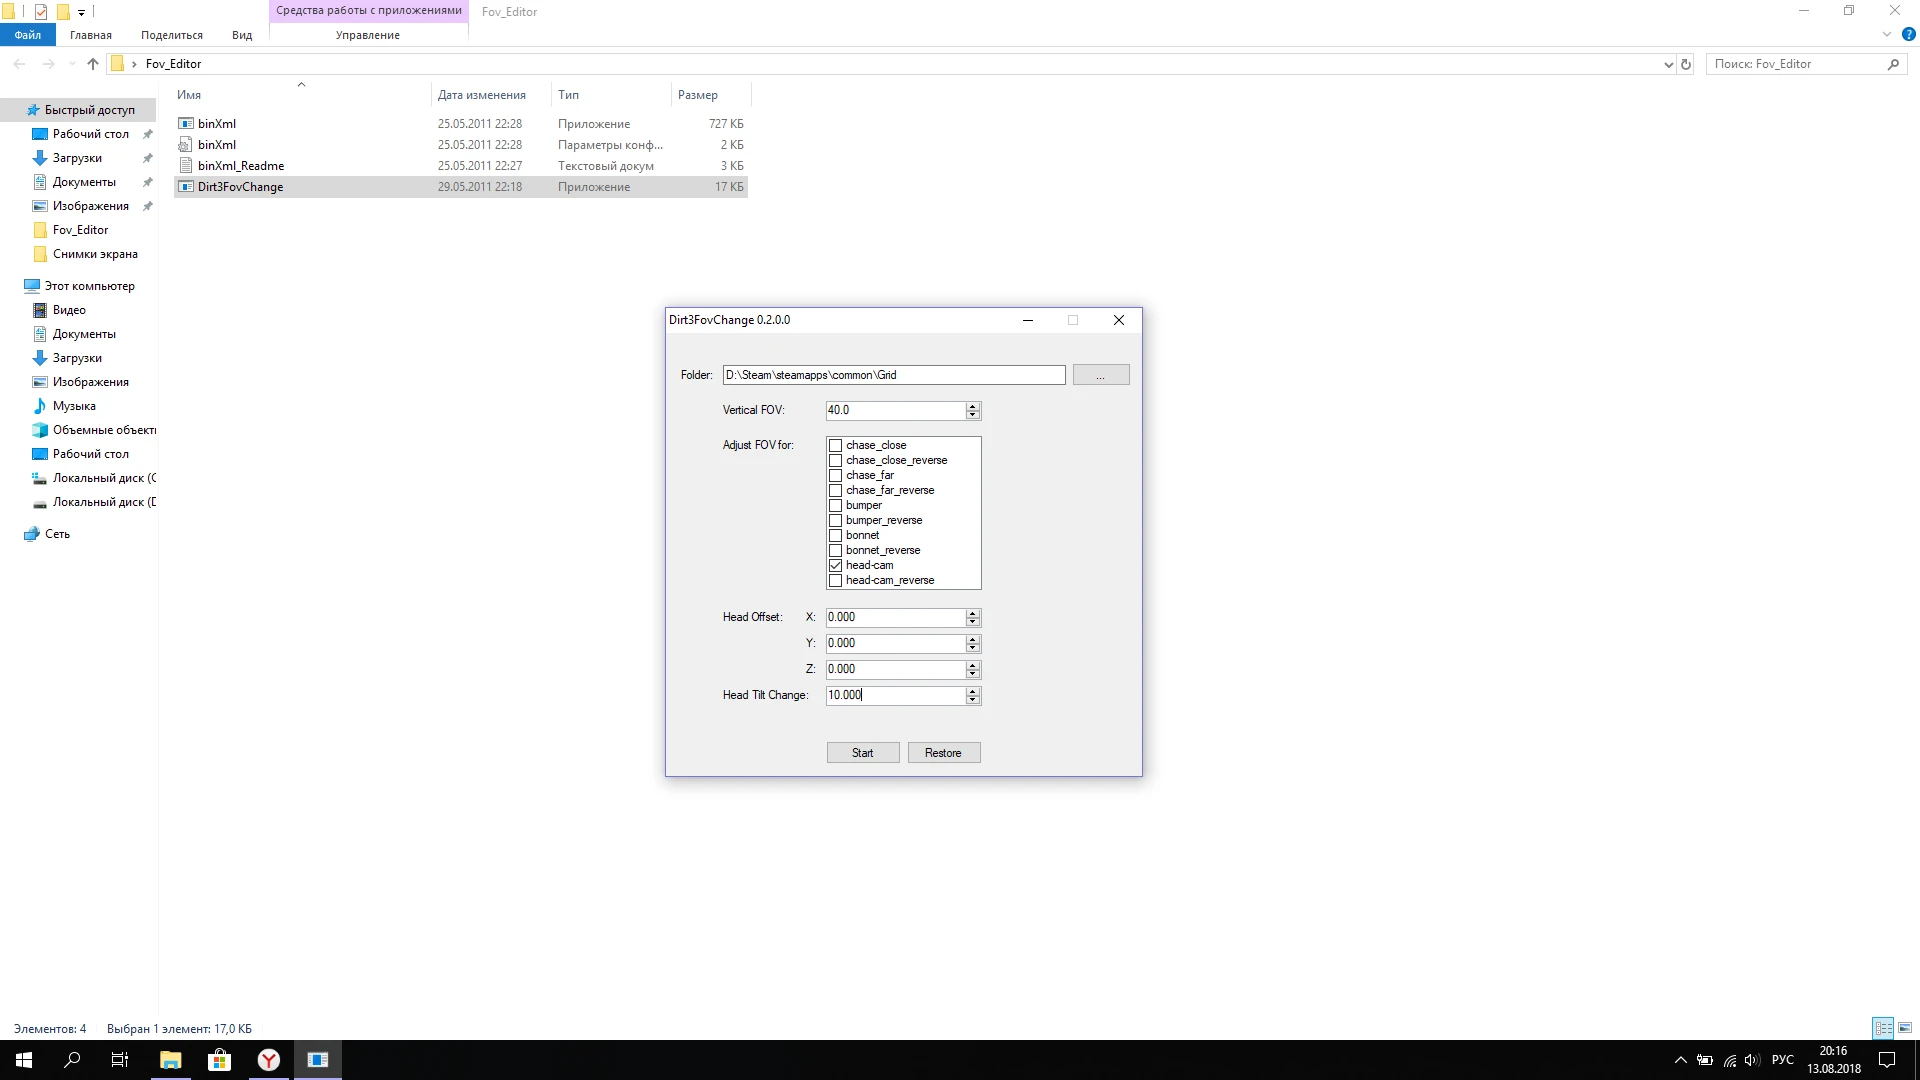Click the refresh button beside the address bar
Viewport: 1920px width, 1080px height.
coord(1686,64)
